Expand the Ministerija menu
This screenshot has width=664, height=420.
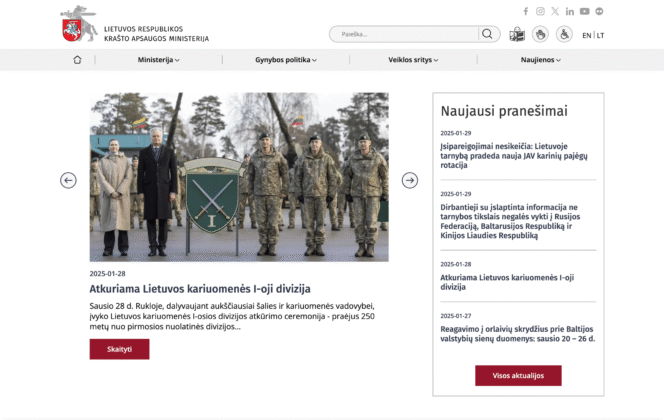[x=158, y=60]
